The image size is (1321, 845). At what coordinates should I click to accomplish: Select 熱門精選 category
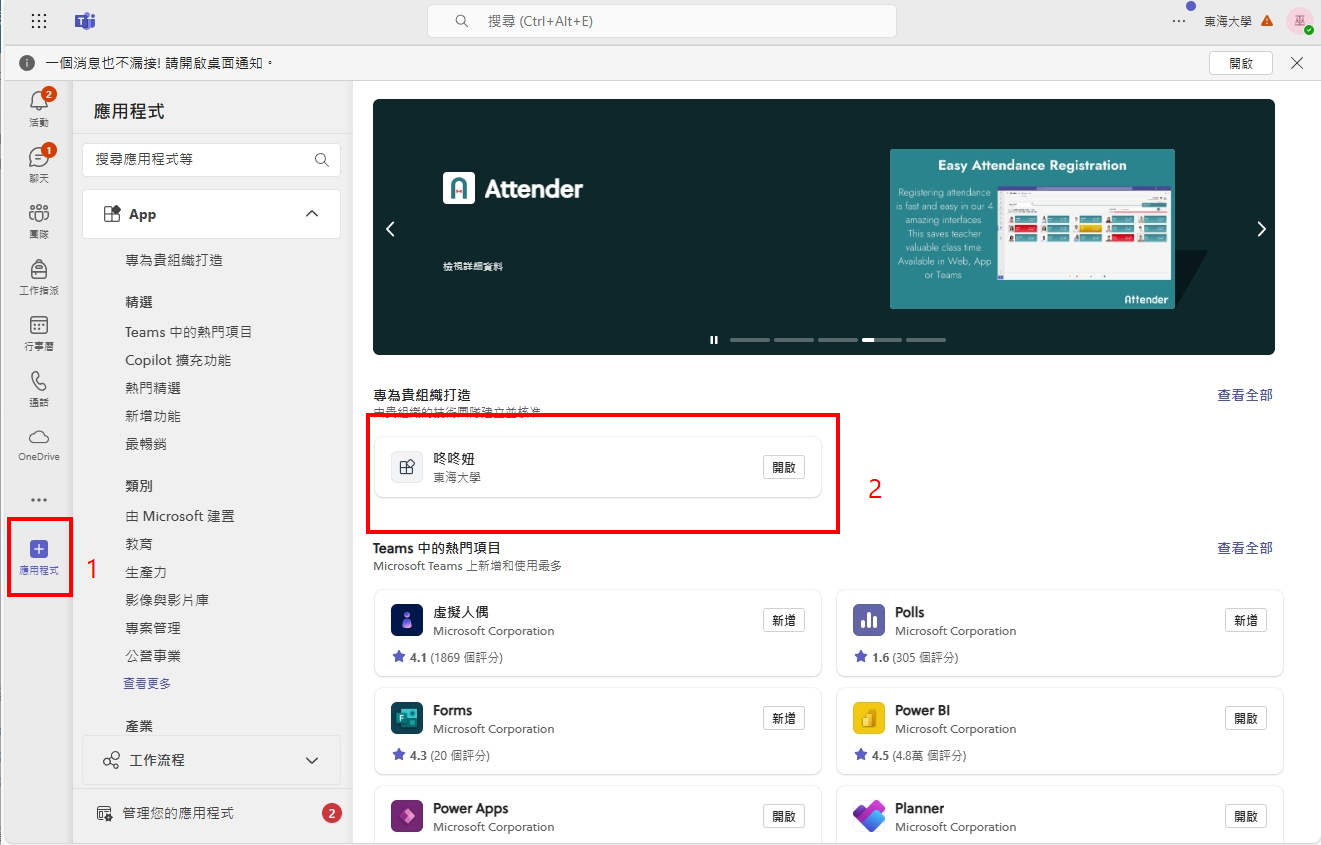[153, 388]
